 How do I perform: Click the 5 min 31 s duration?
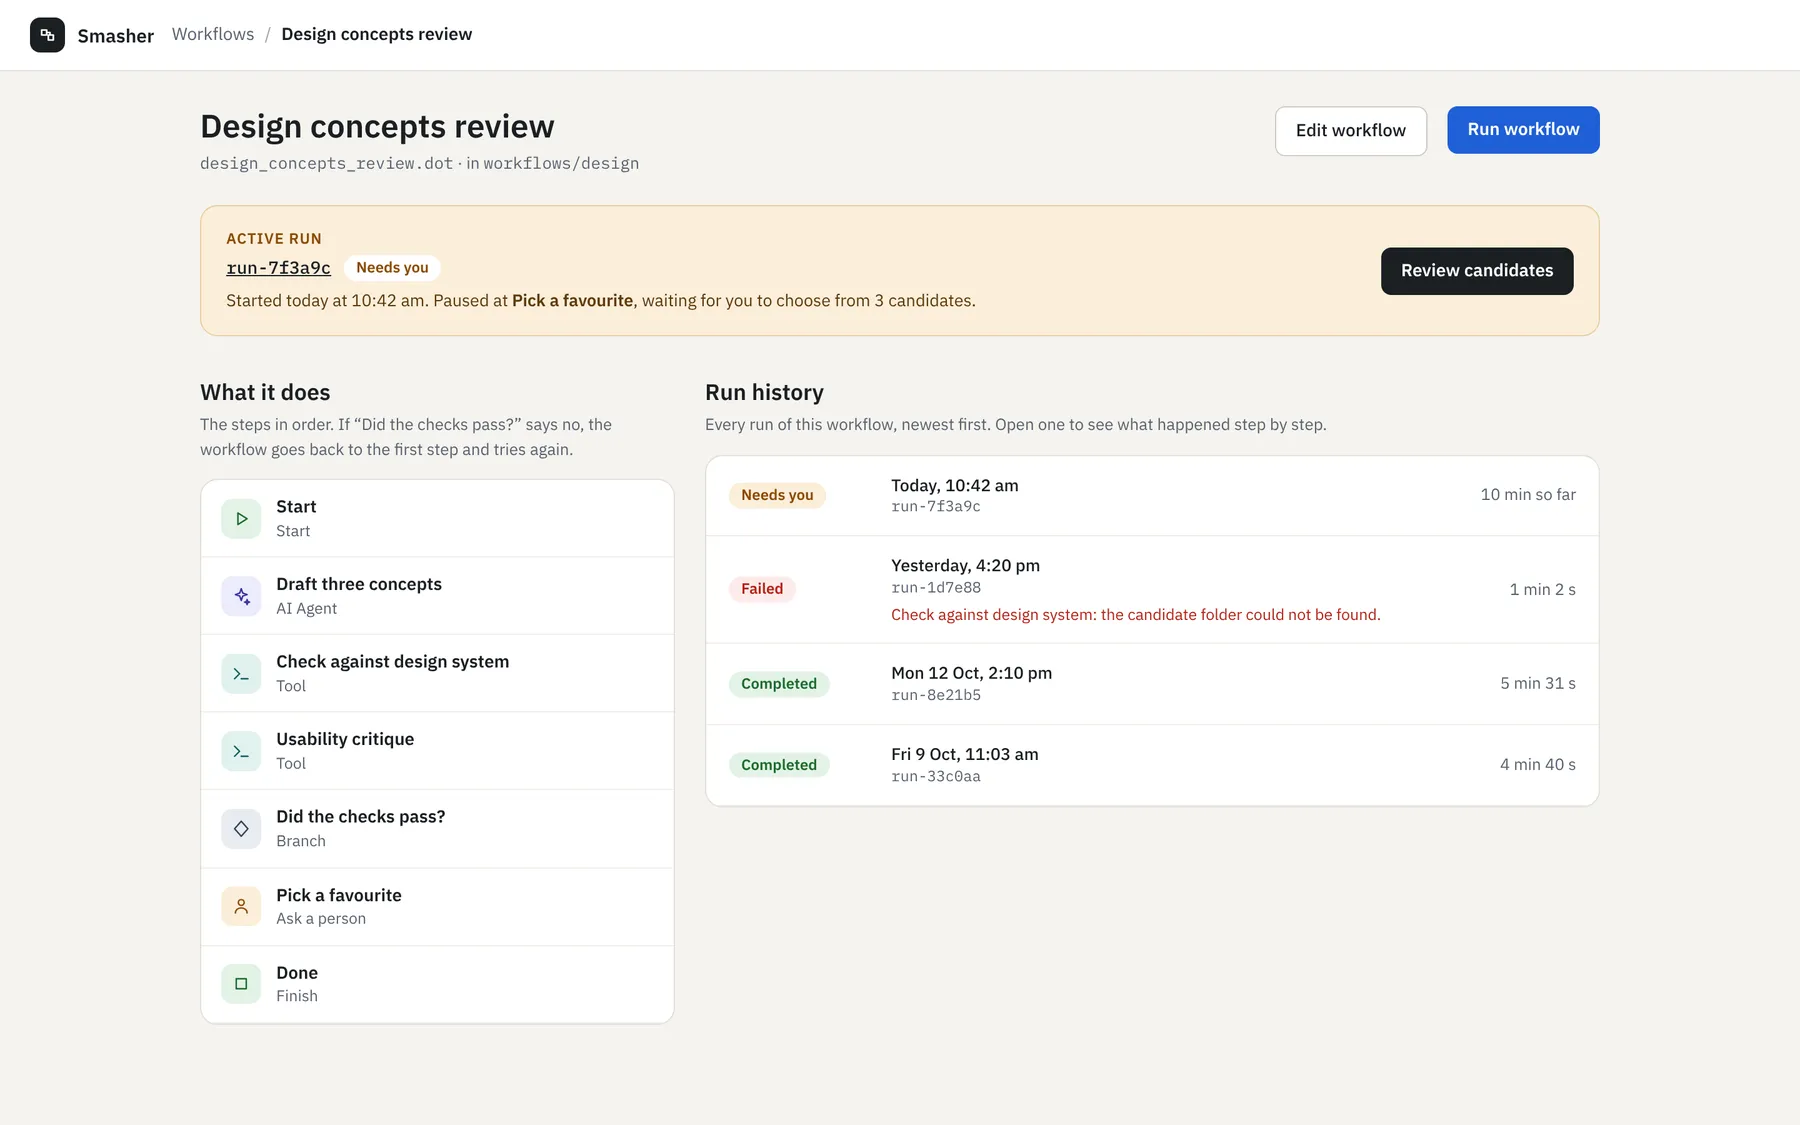1538,684
